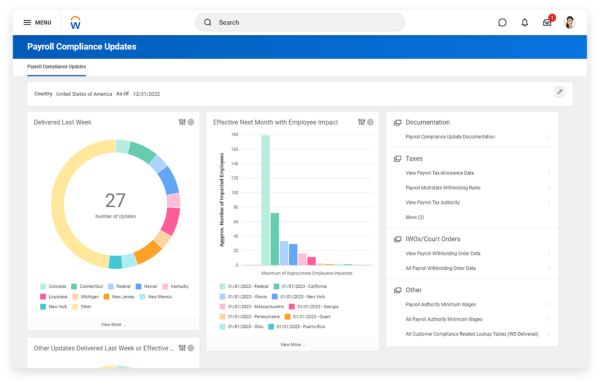
Task: Click the Colorado legend swatch
Action: (43, 286)
